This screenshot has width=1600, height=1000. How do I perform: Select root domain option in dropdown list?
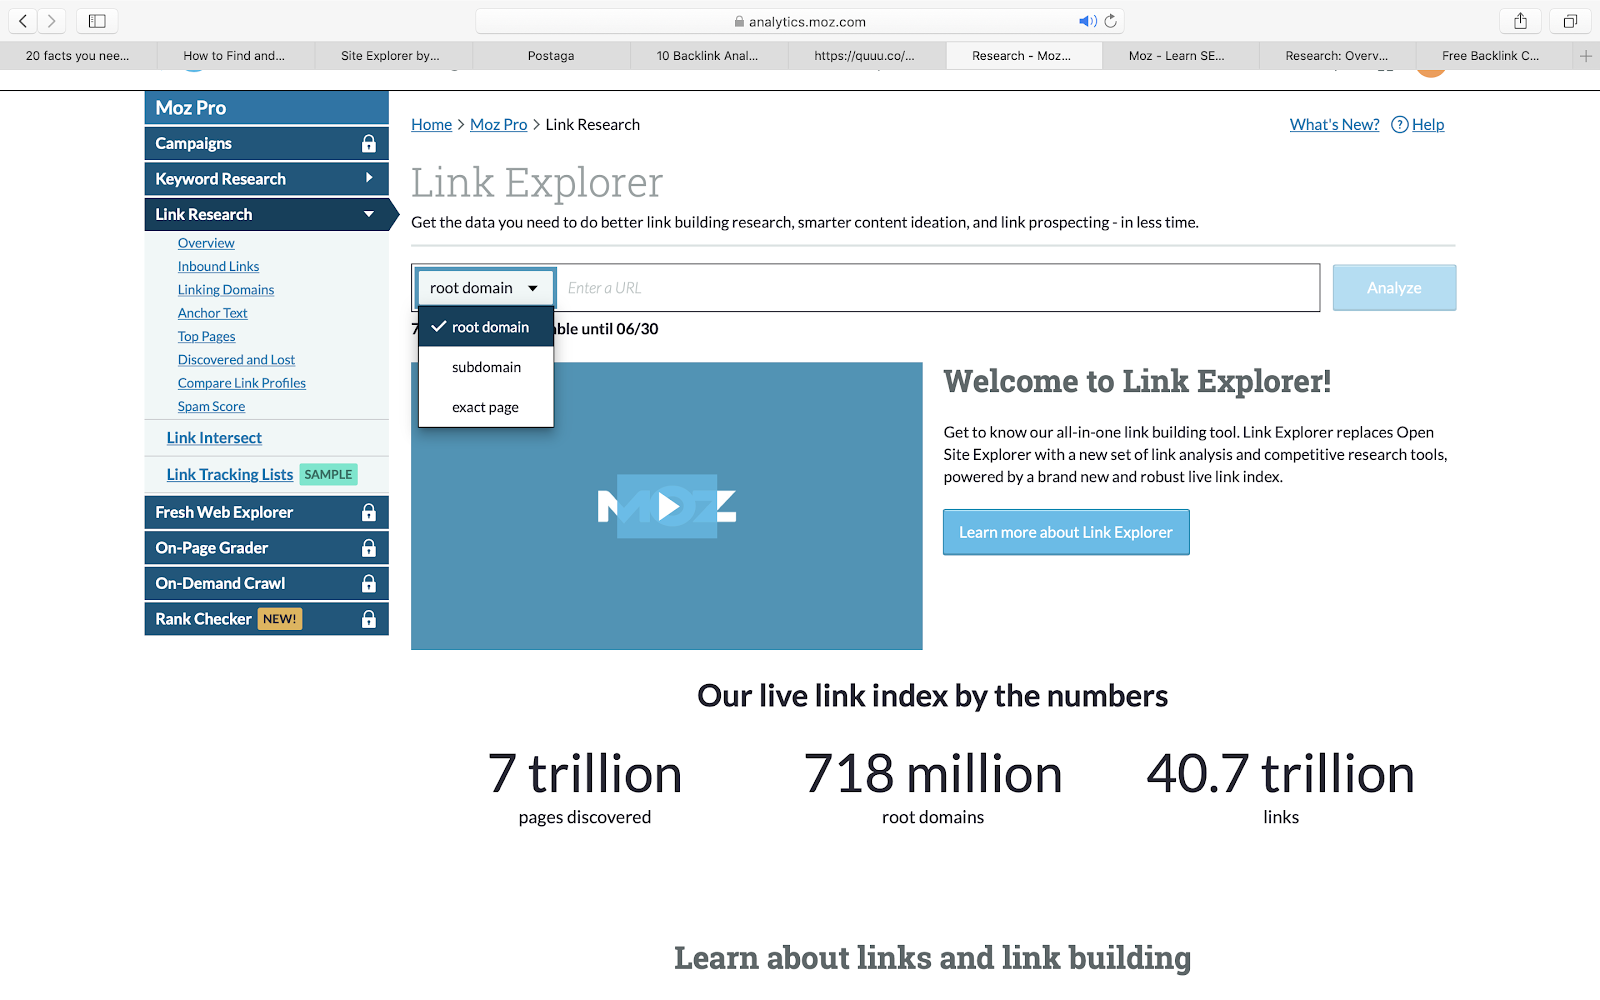coord(486,327)
